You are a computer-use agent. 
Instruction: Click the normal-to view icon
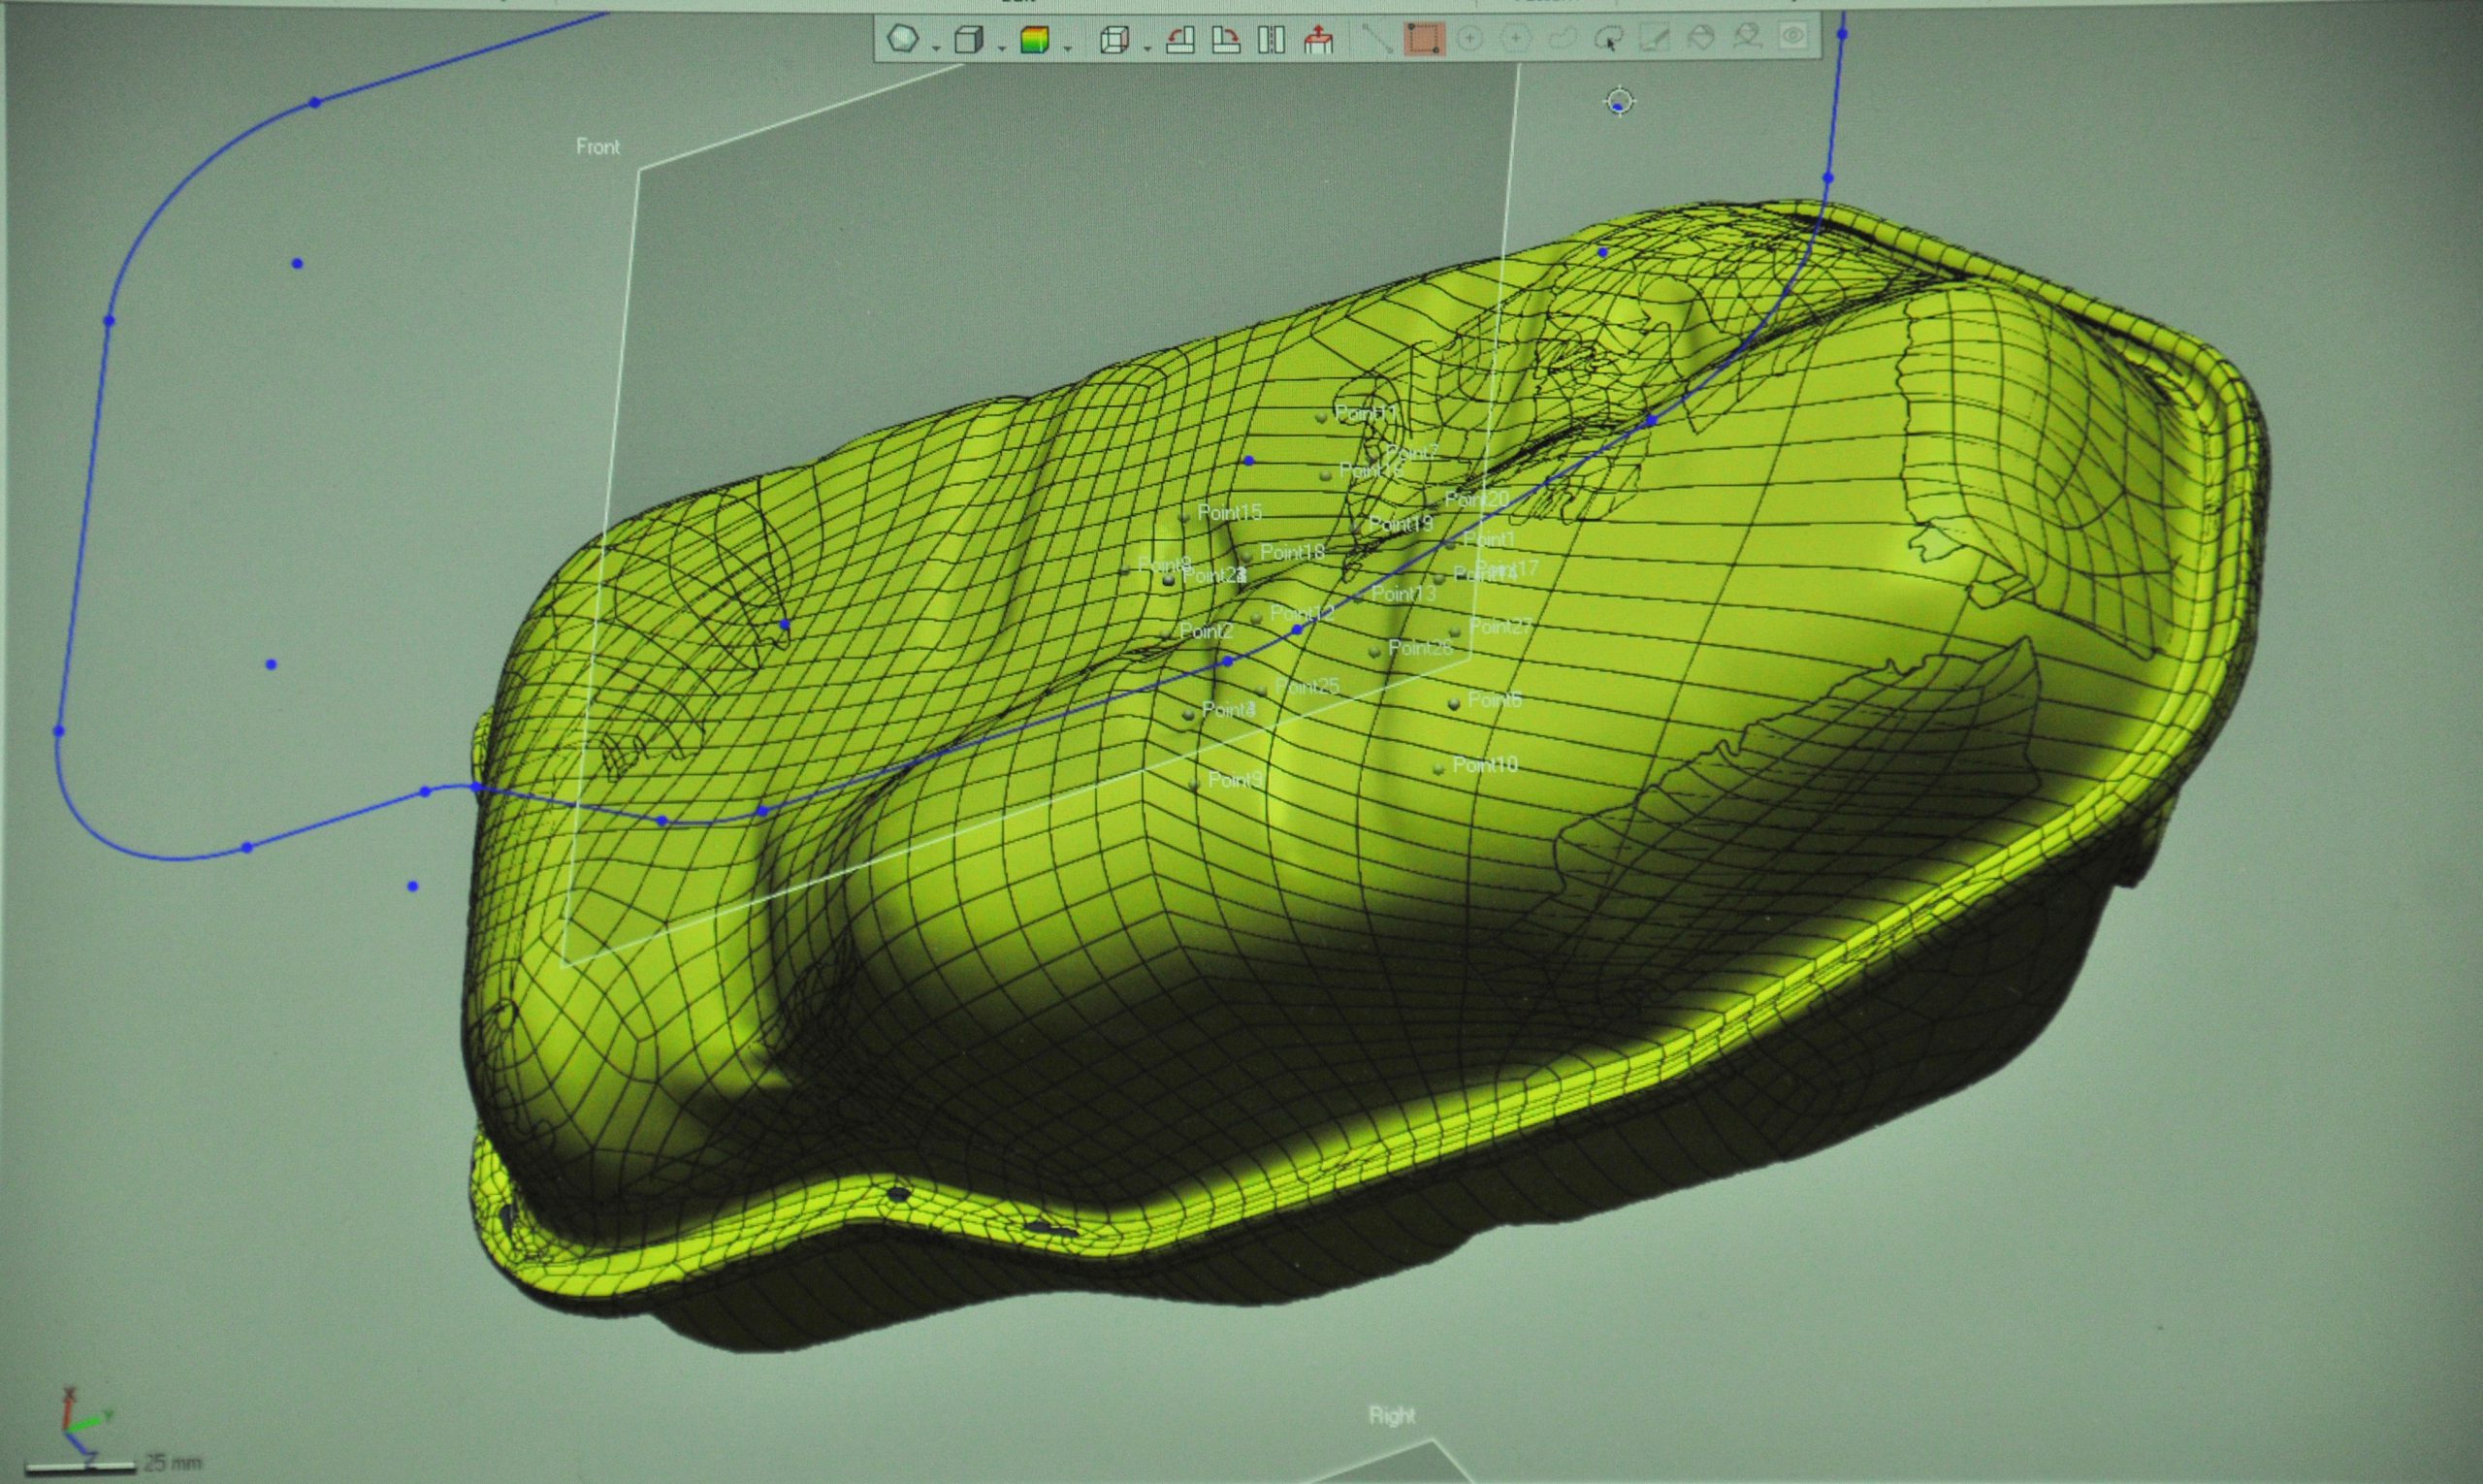tap(1319, 40)
